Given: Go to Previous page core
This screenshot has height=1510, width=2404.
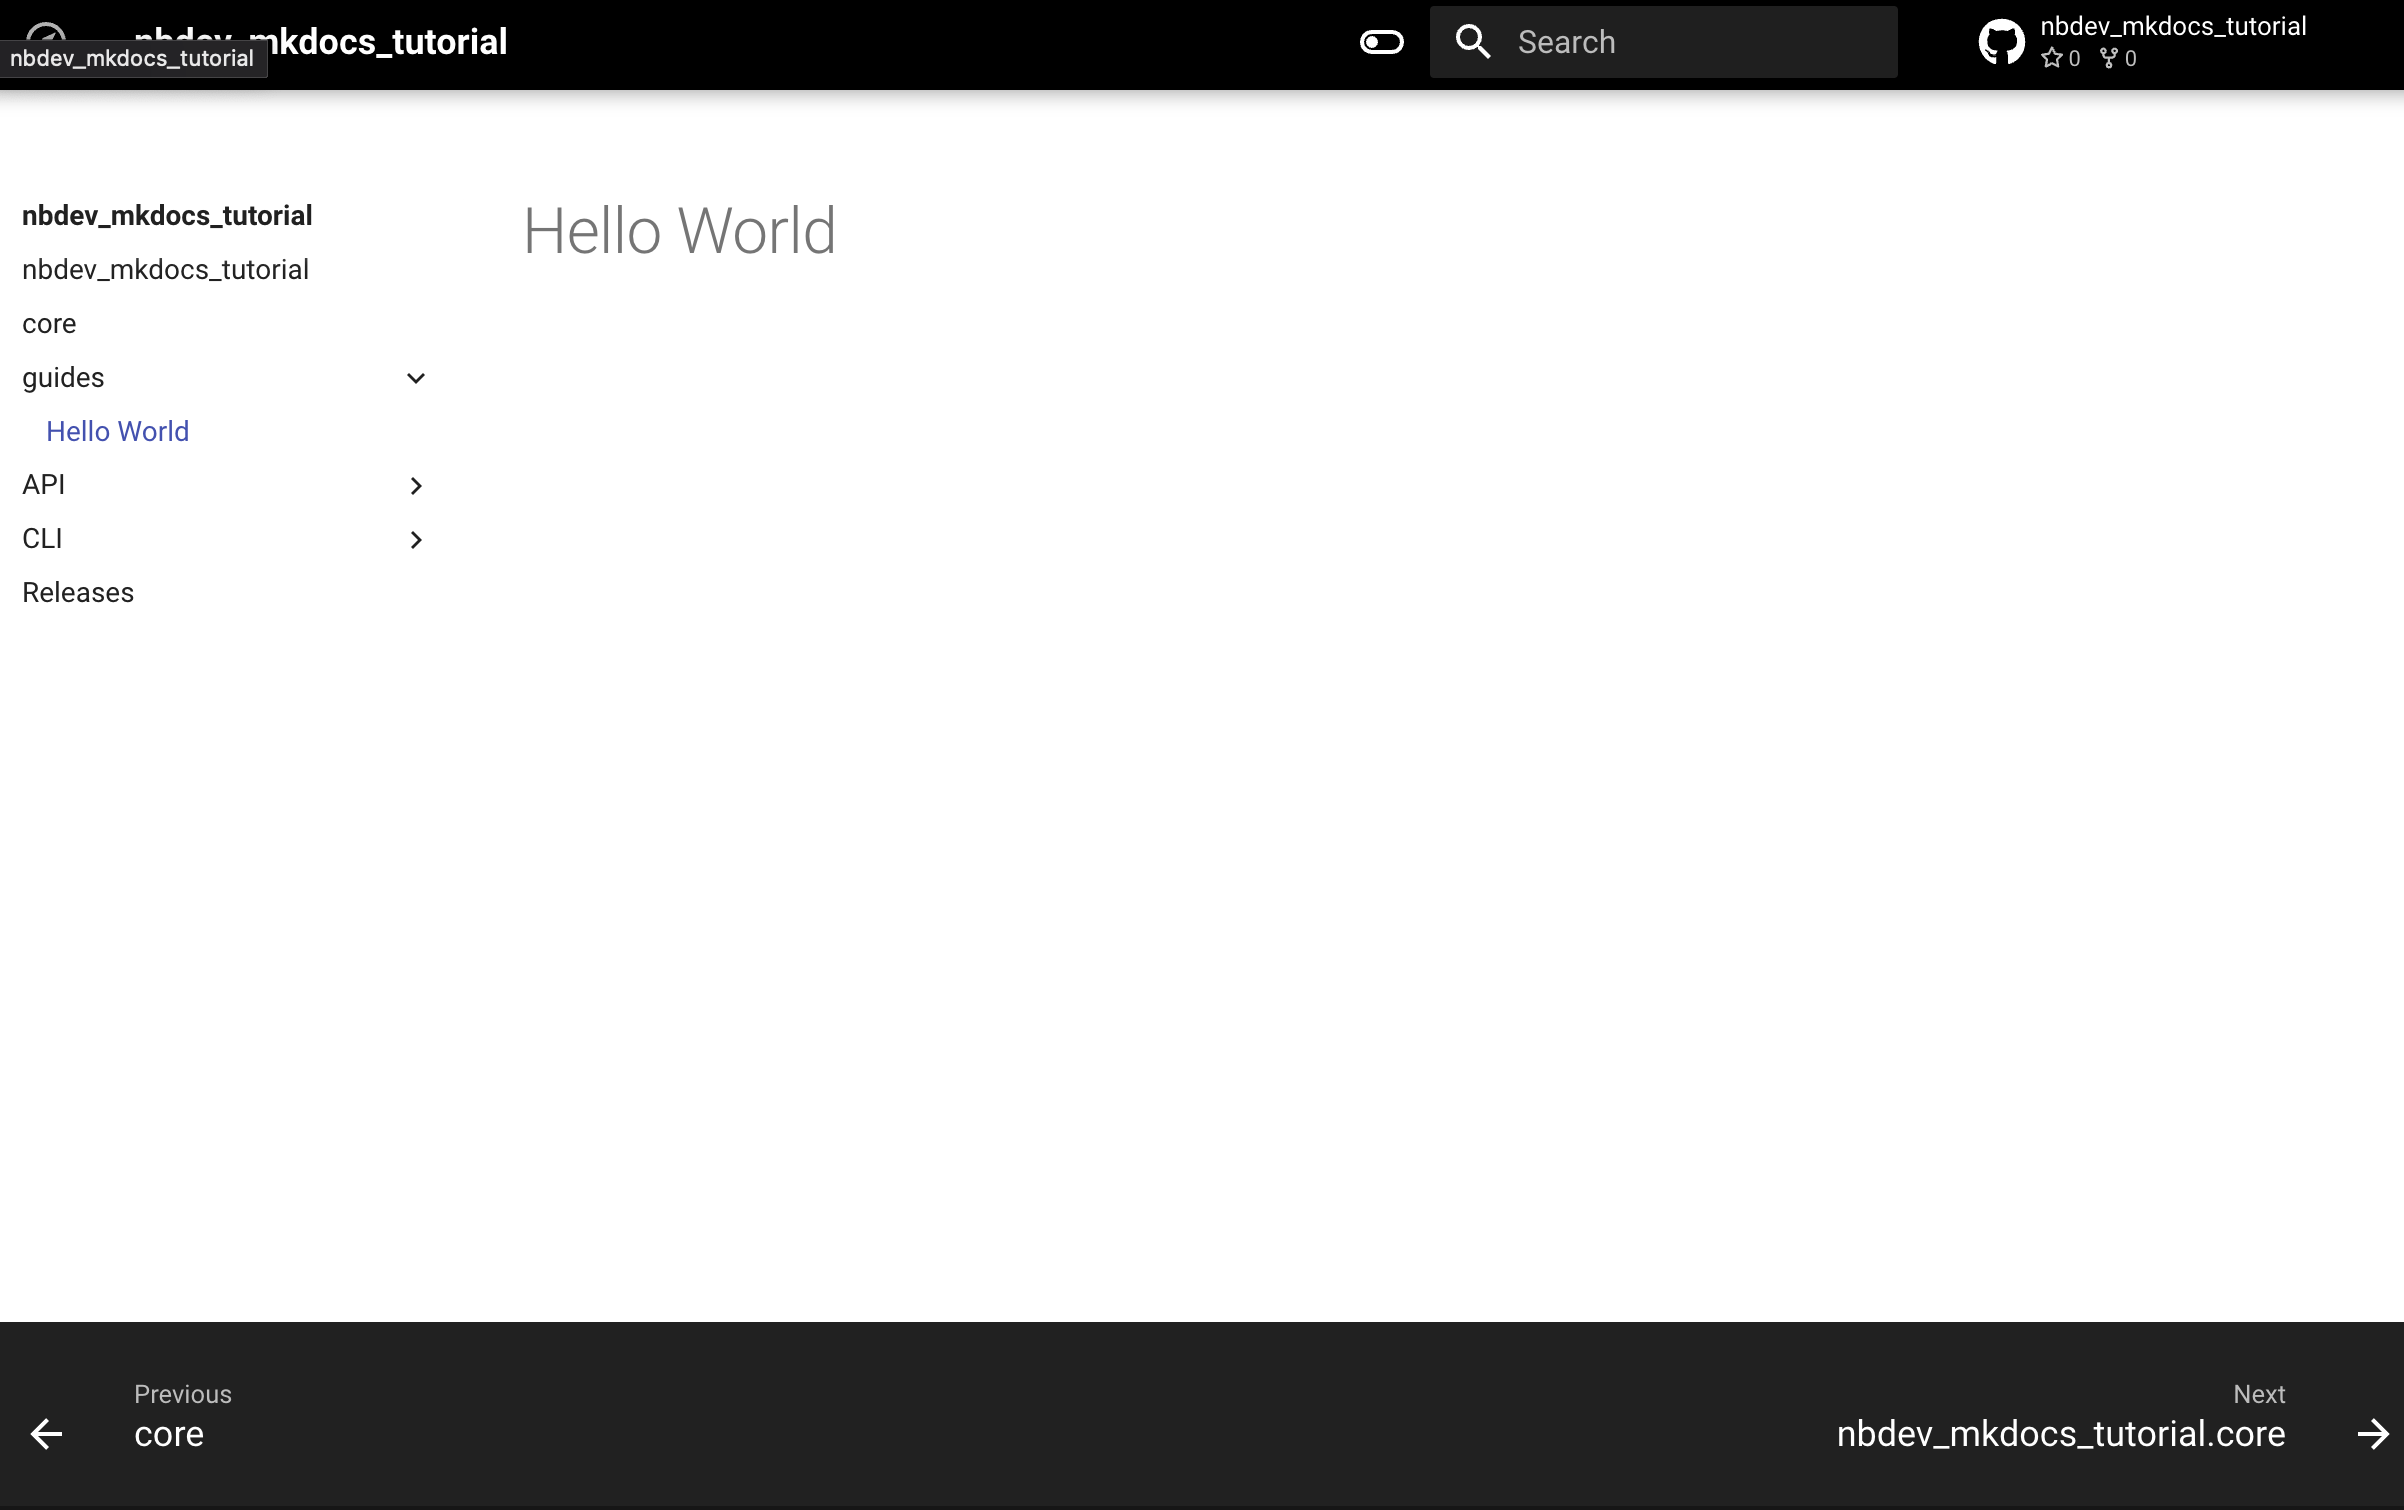Looking at the screenshot, I should (x=169, y=1434).
